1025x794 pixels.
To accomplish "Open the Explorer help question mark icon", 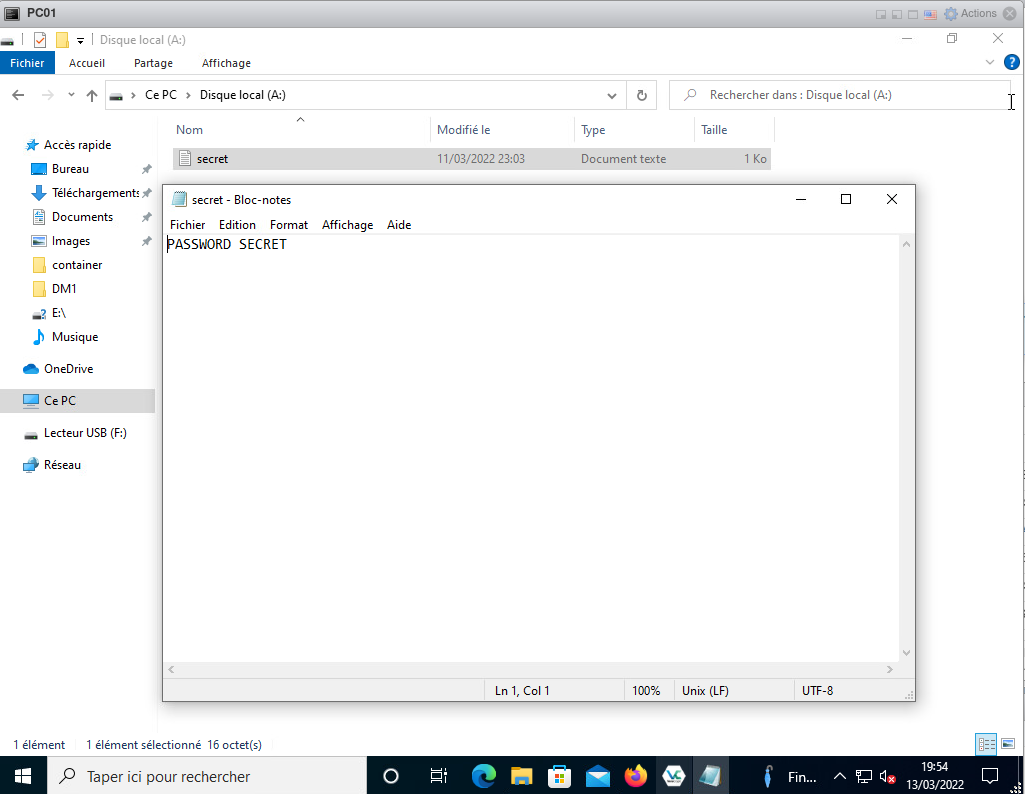I will [1012, 63].
